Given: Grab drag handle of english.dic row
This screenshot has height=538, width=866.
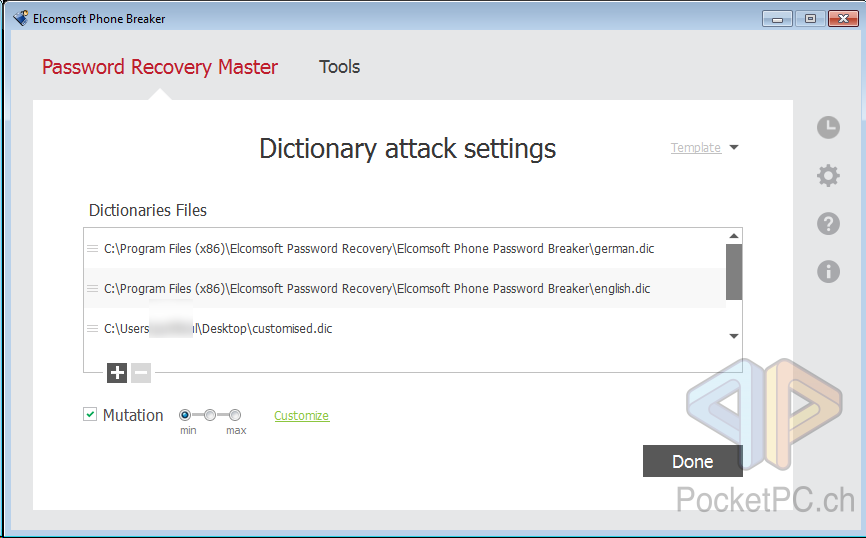Looking at the screenshot, I should [x=93, y=288].
